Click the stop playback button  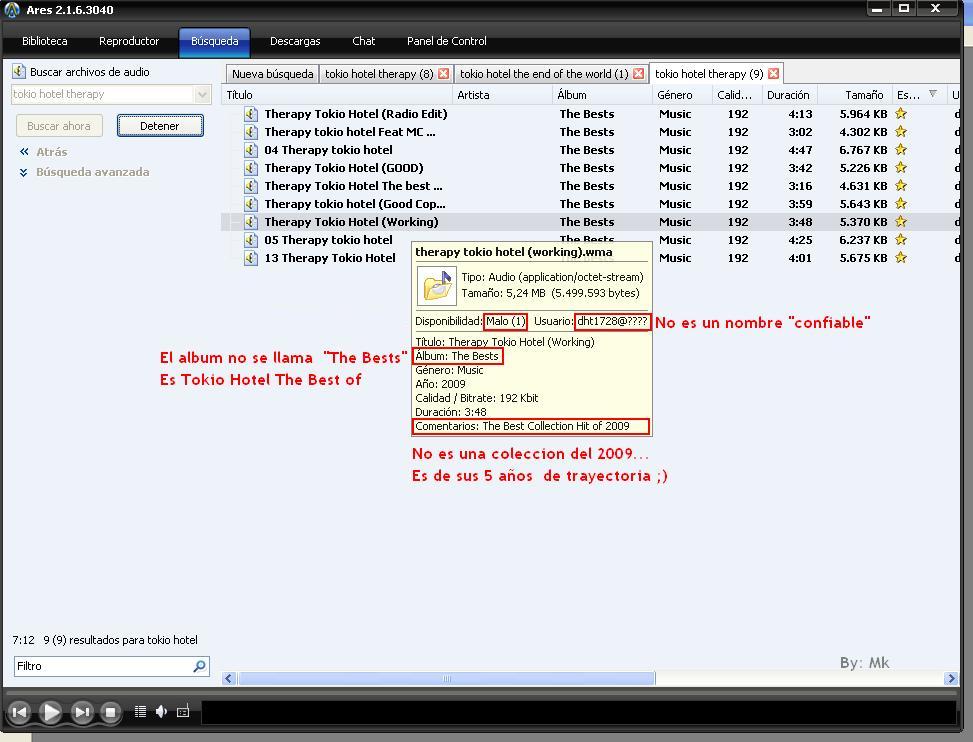pos(110,712)
